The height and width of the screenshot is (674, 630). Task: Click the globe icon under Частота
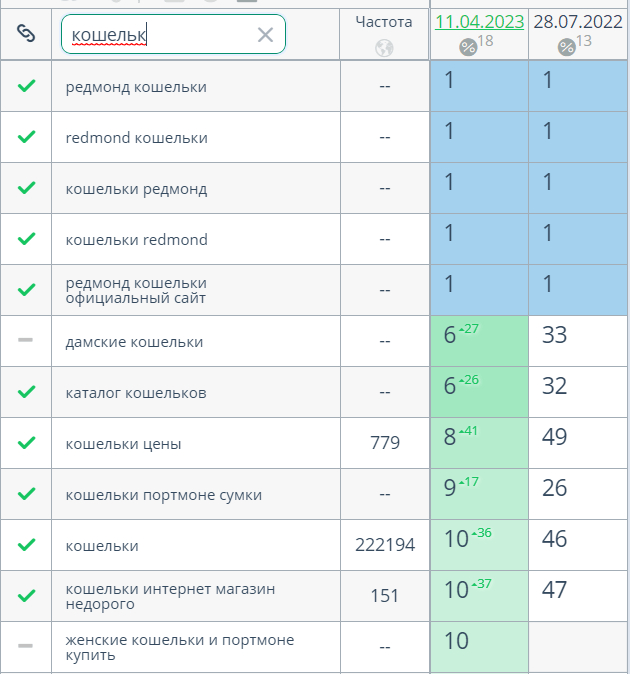tap(384, 47)
